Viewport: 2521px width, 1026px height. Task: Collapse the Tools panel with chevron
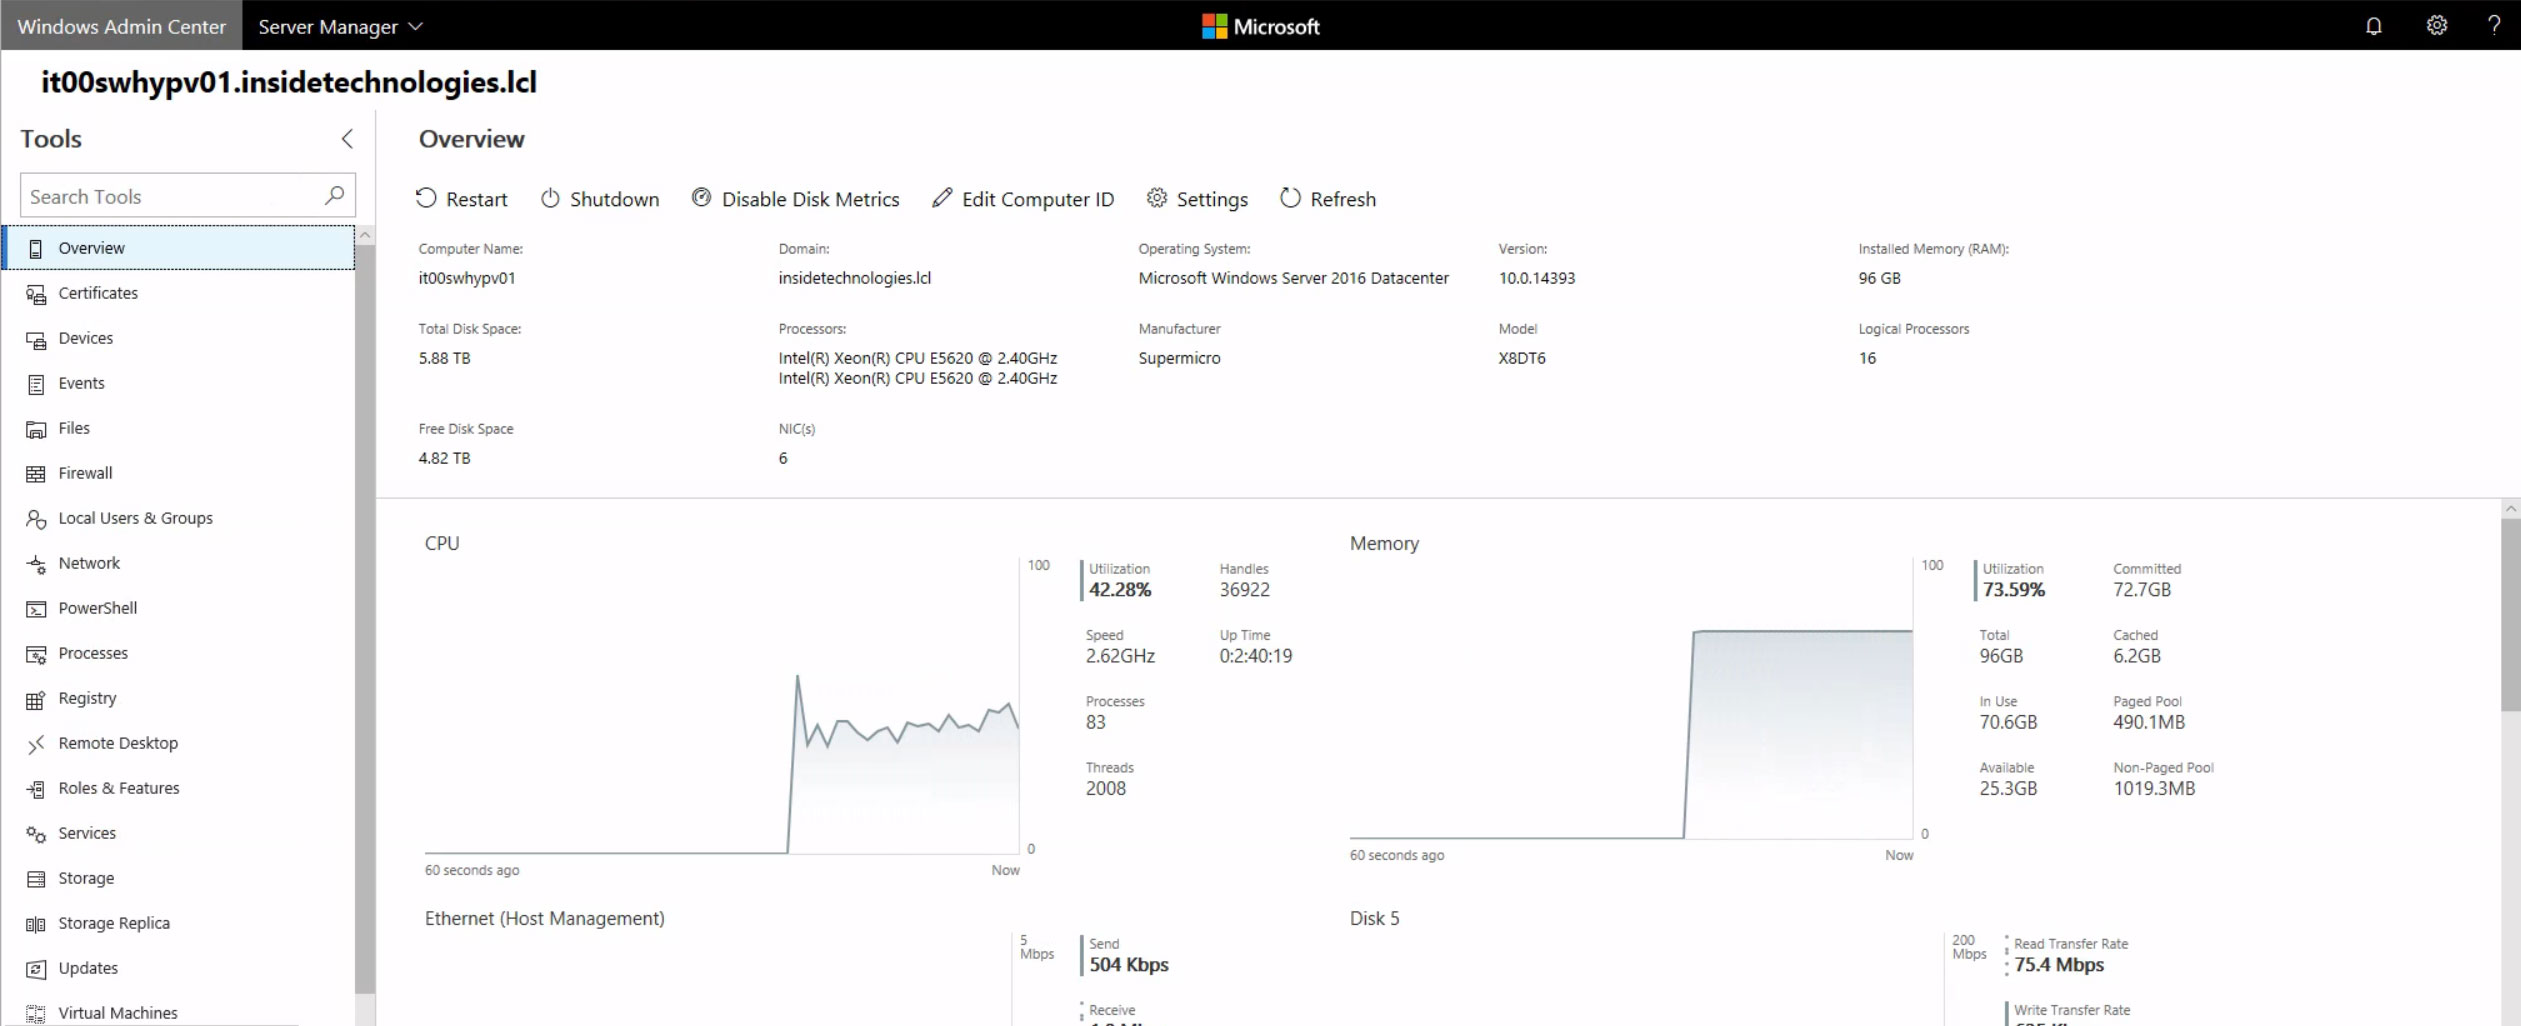pyautogui.click(x=347, y=139)
